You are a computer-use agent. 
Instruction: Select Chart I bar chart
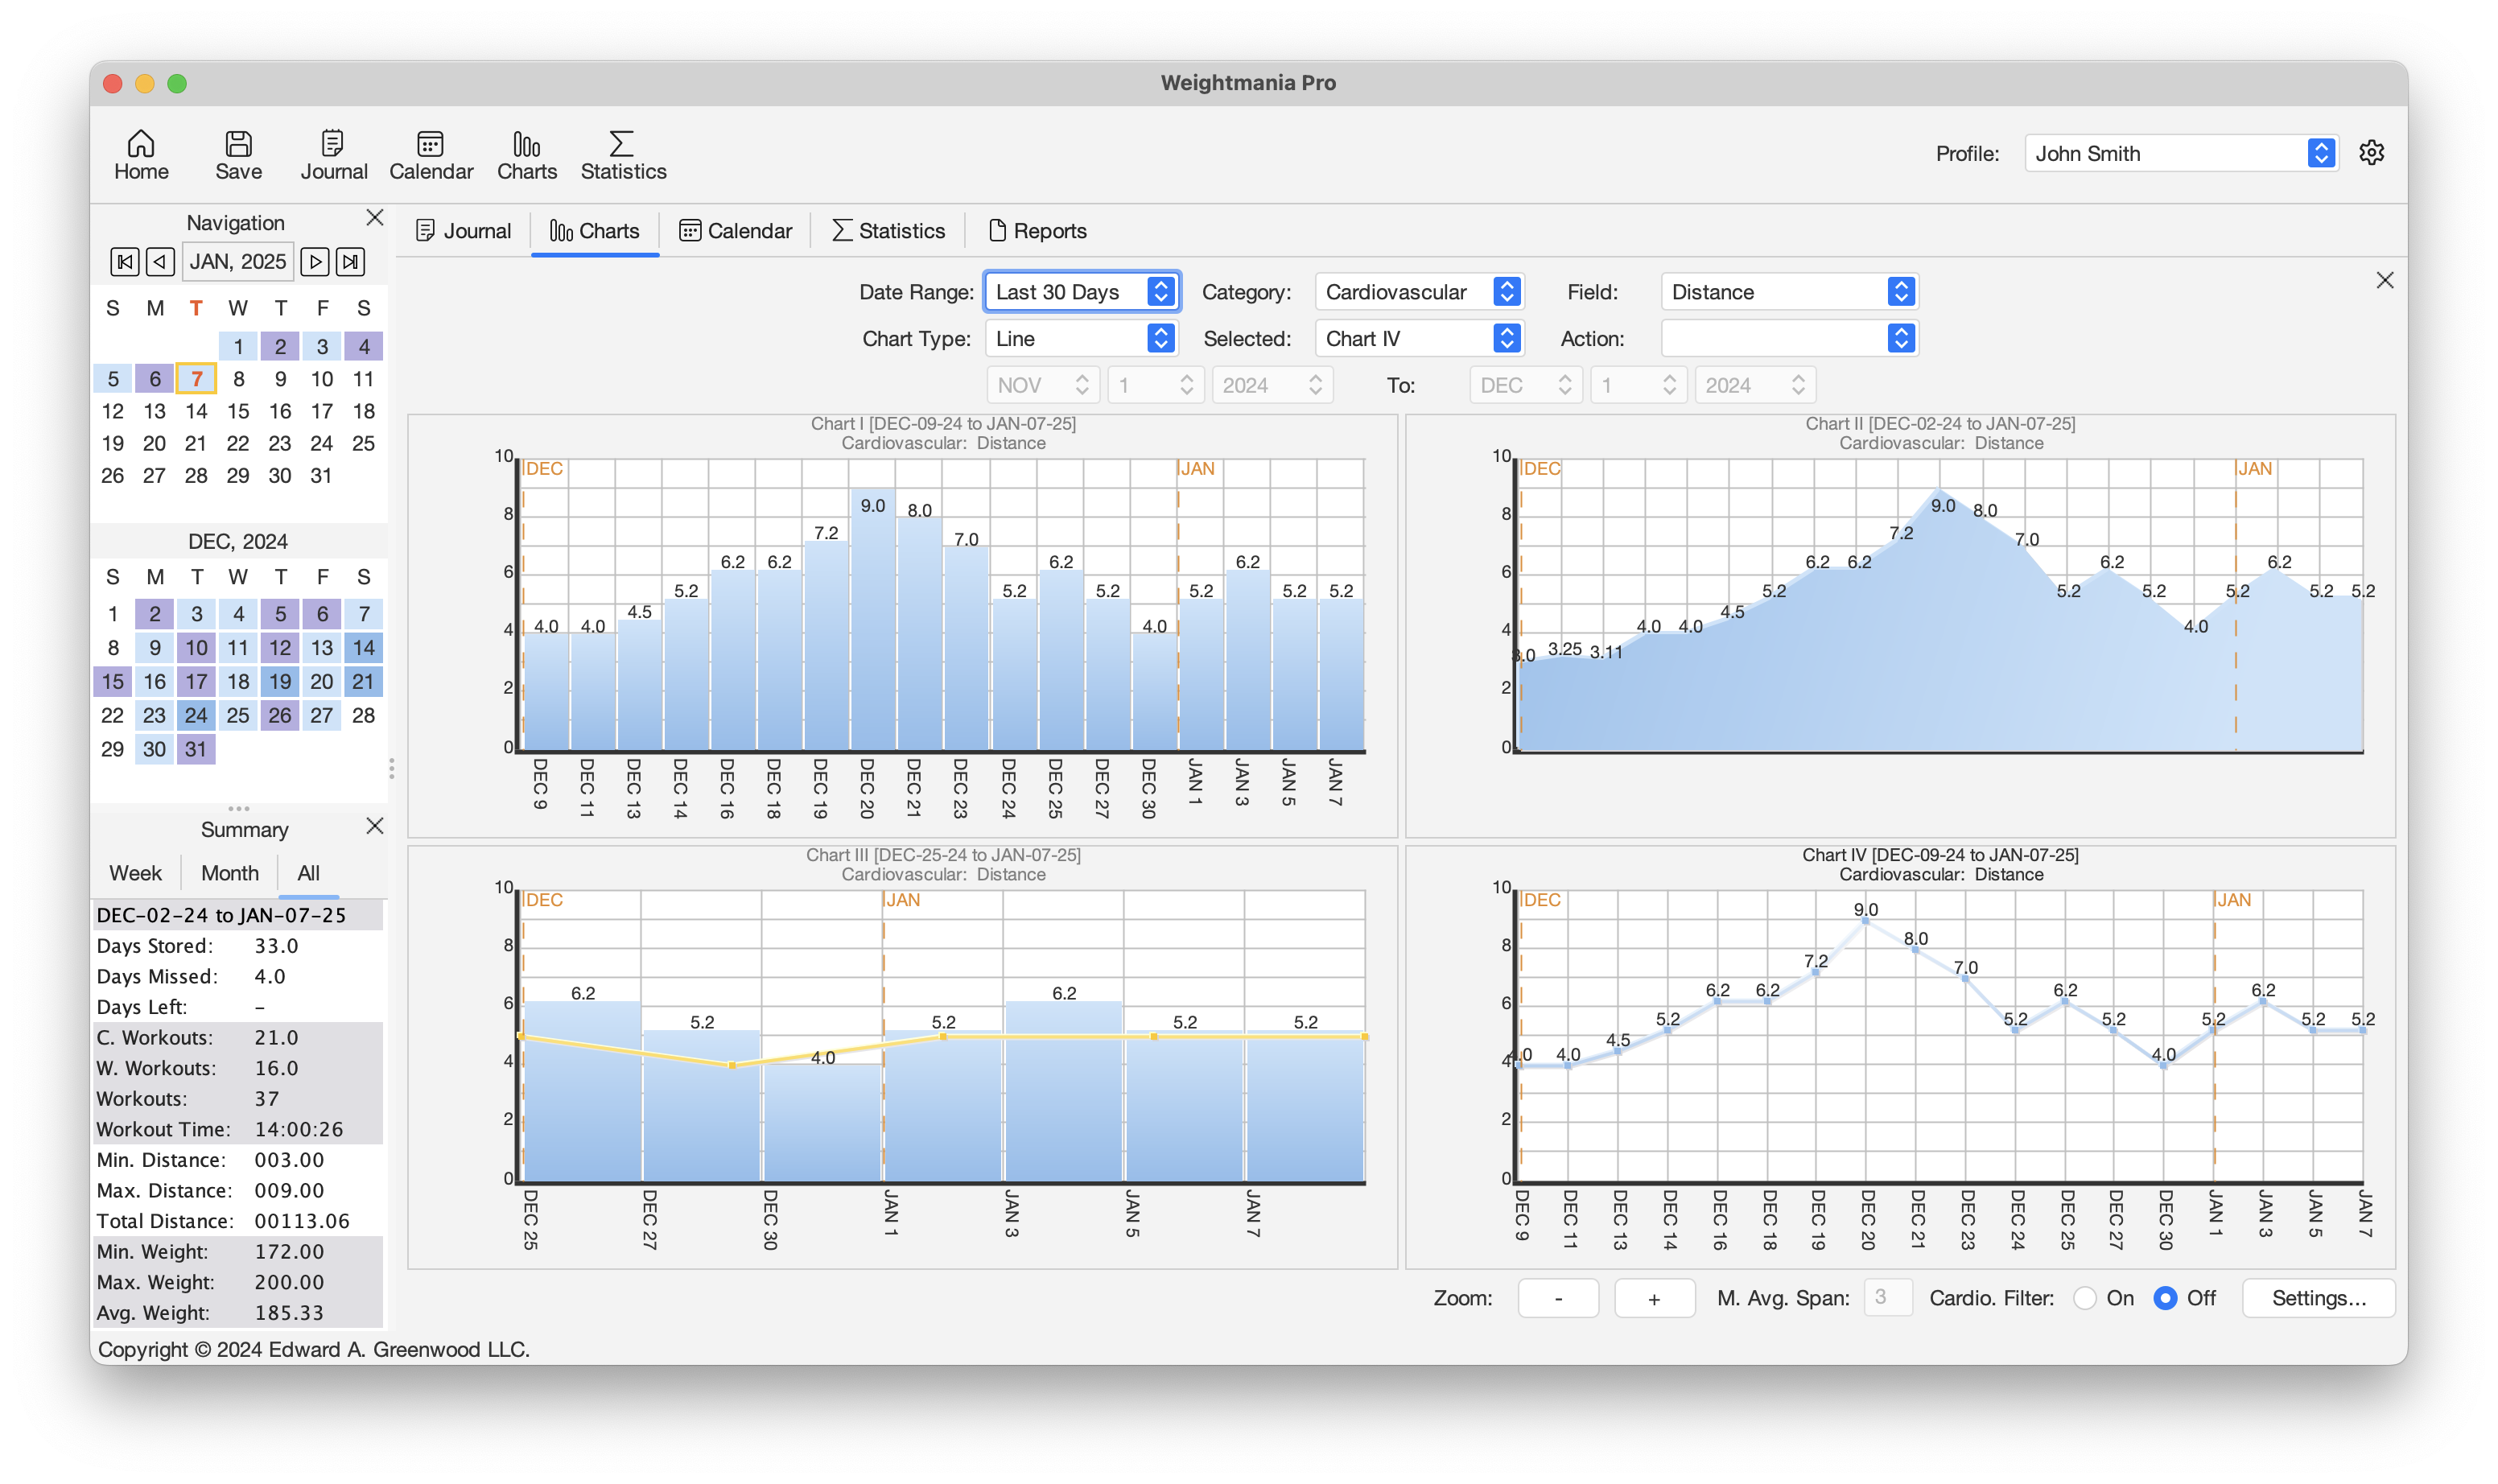click(902, 626)
